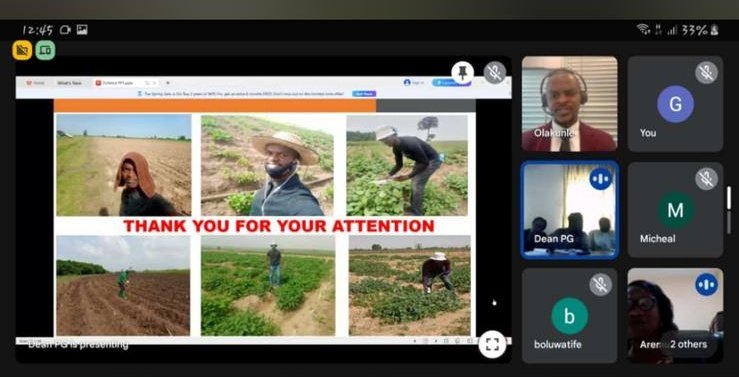The width and height of the screenshot is (739, 377).
Task: Select the You participant tile
Action: point(675,104)
